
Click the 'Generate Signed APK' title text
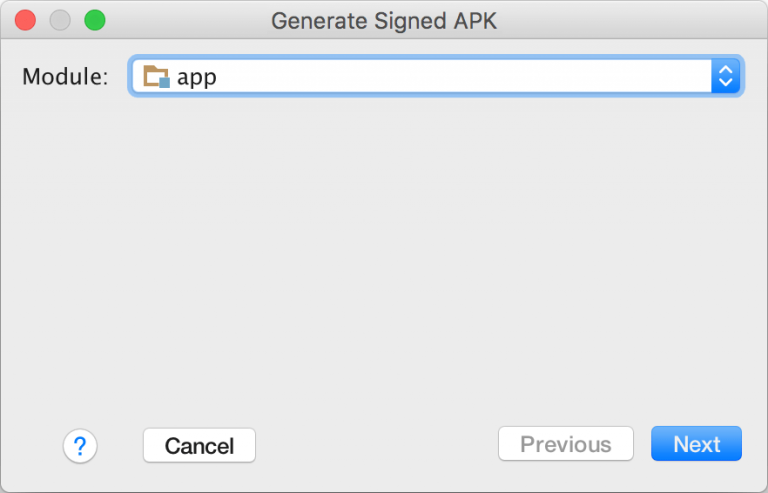(384, 20)
